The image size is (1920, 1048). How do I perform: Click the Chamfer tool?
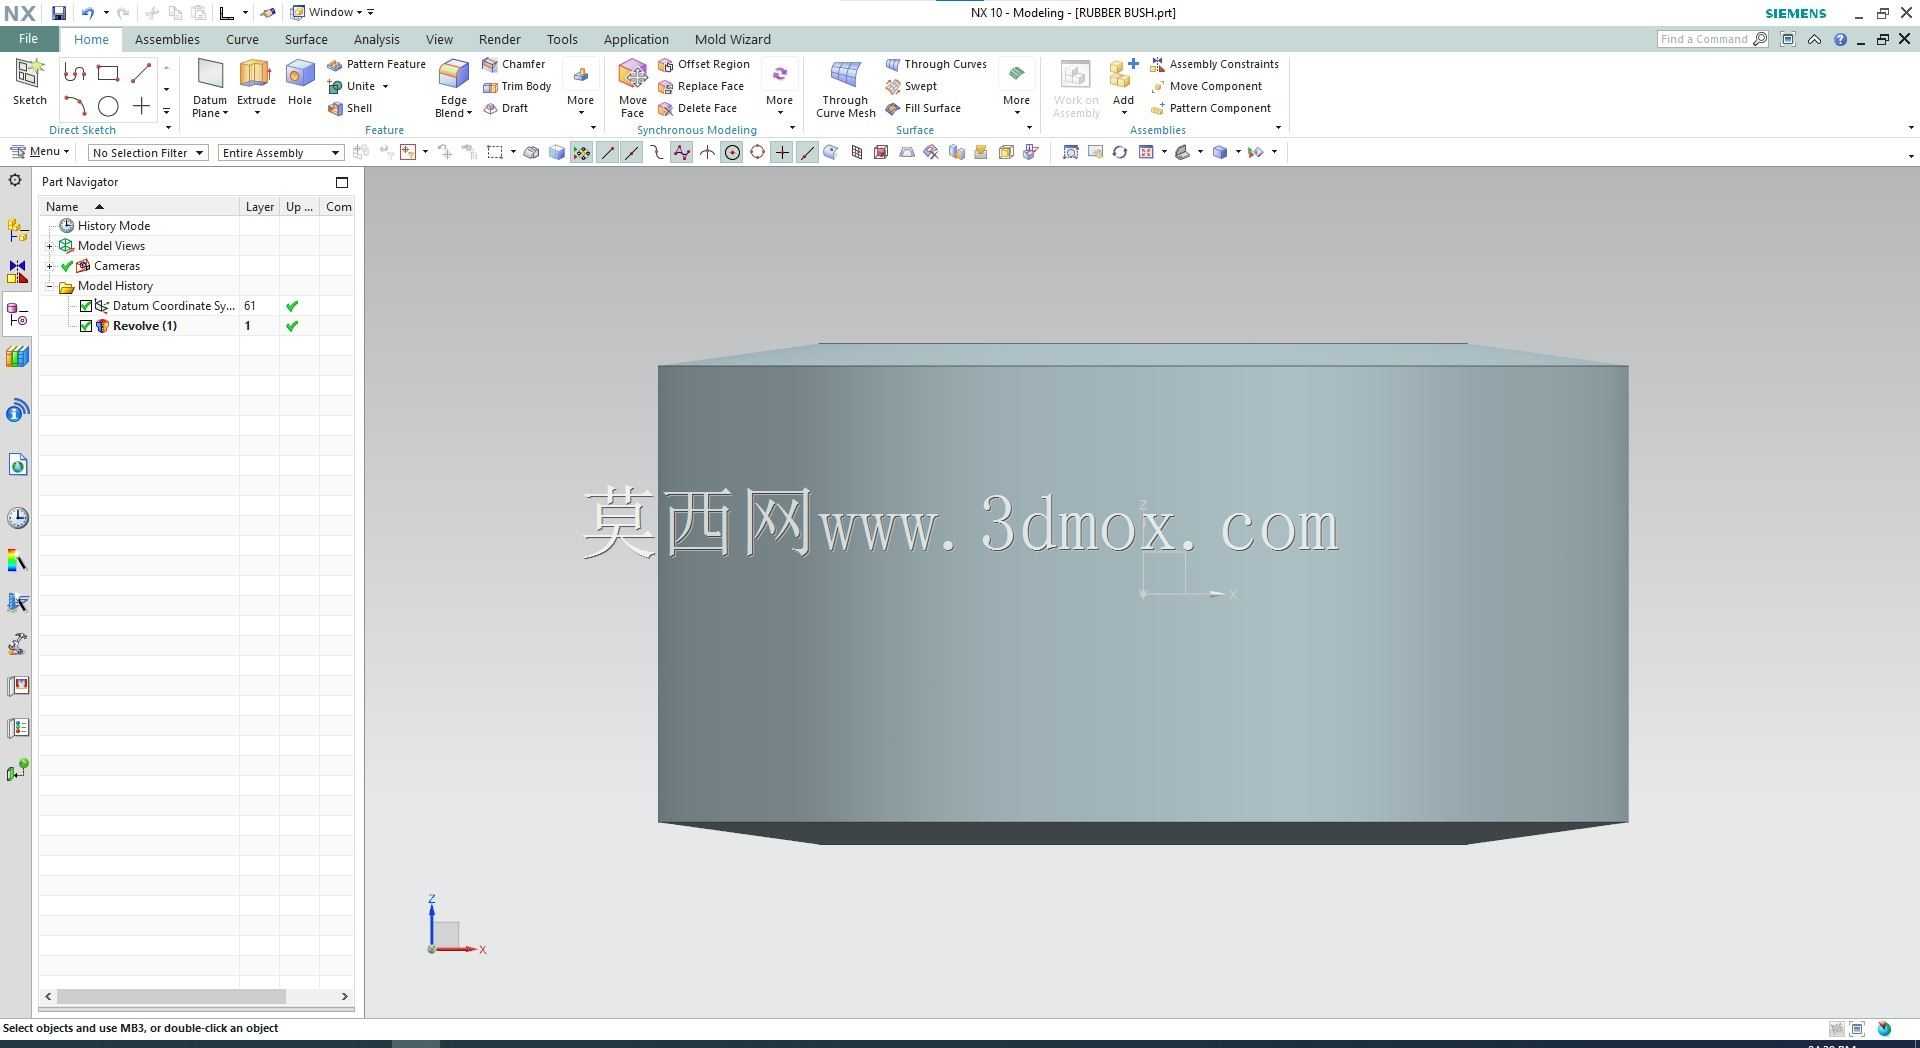point(513,64)
